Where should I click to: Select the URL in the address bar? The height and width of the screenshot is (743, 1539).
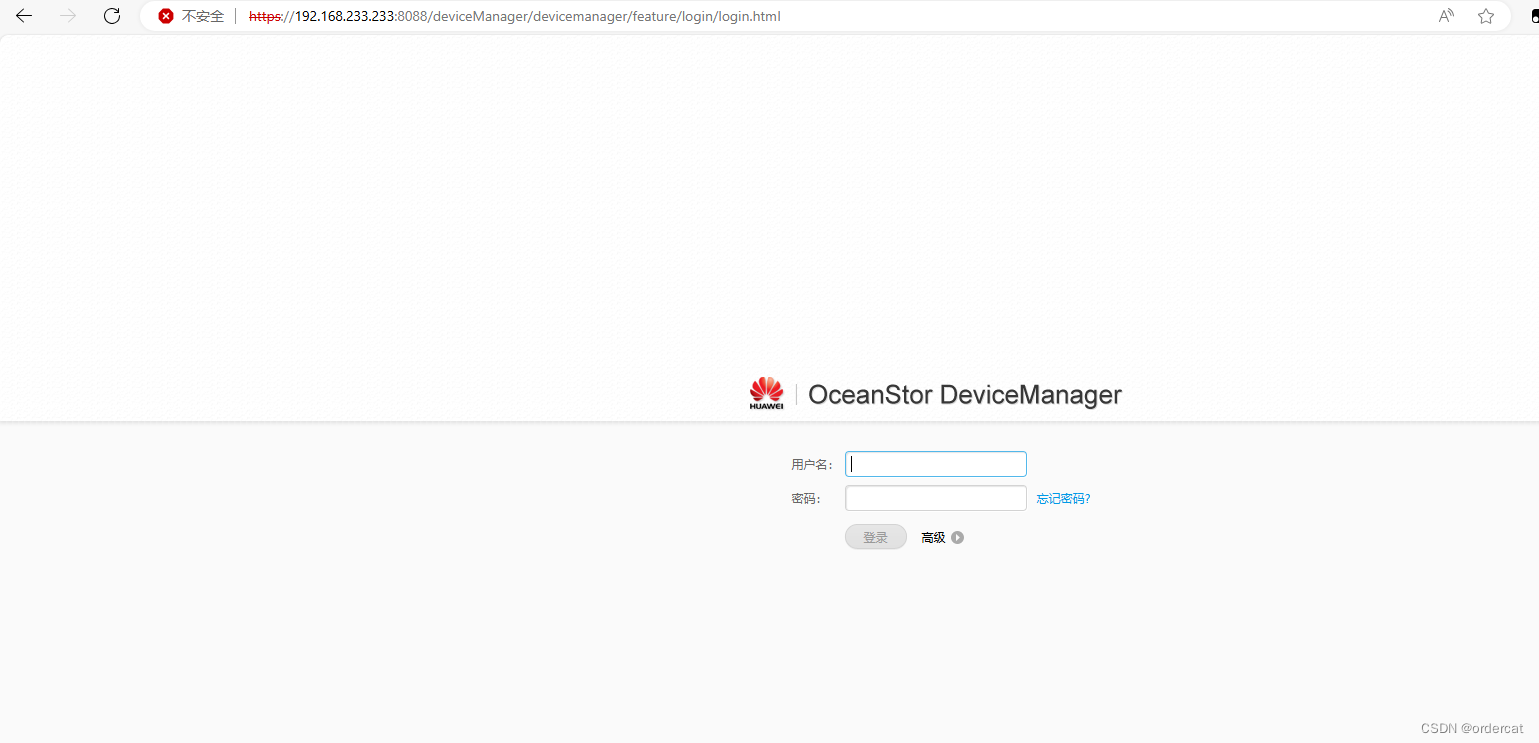pos(514,16)
